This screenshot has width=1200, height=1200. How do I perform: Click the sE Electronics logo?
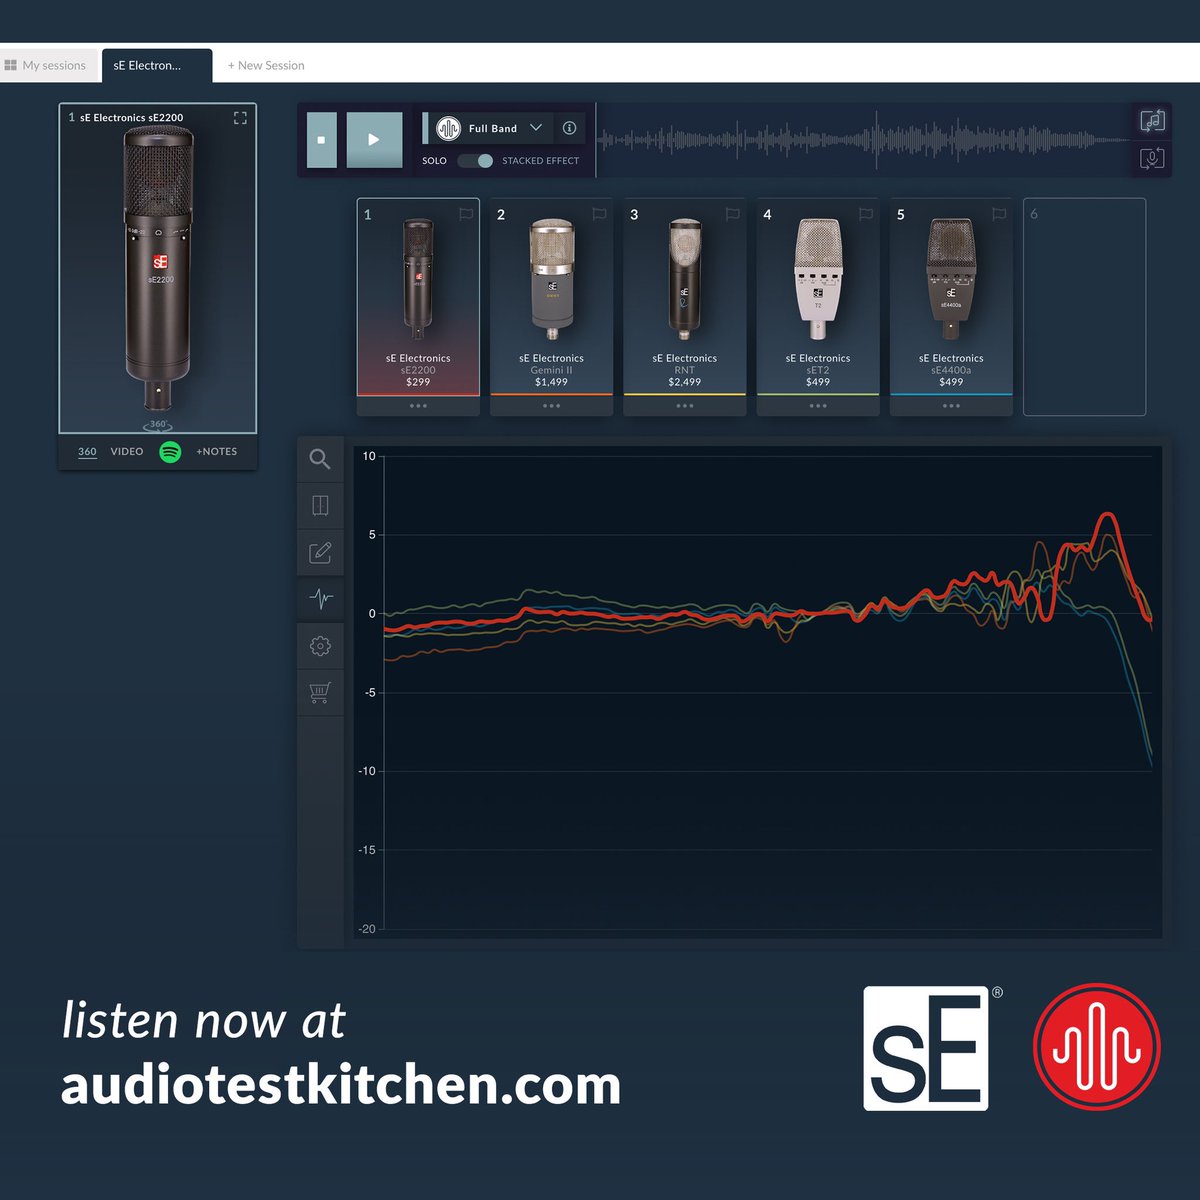(926, 1048)
